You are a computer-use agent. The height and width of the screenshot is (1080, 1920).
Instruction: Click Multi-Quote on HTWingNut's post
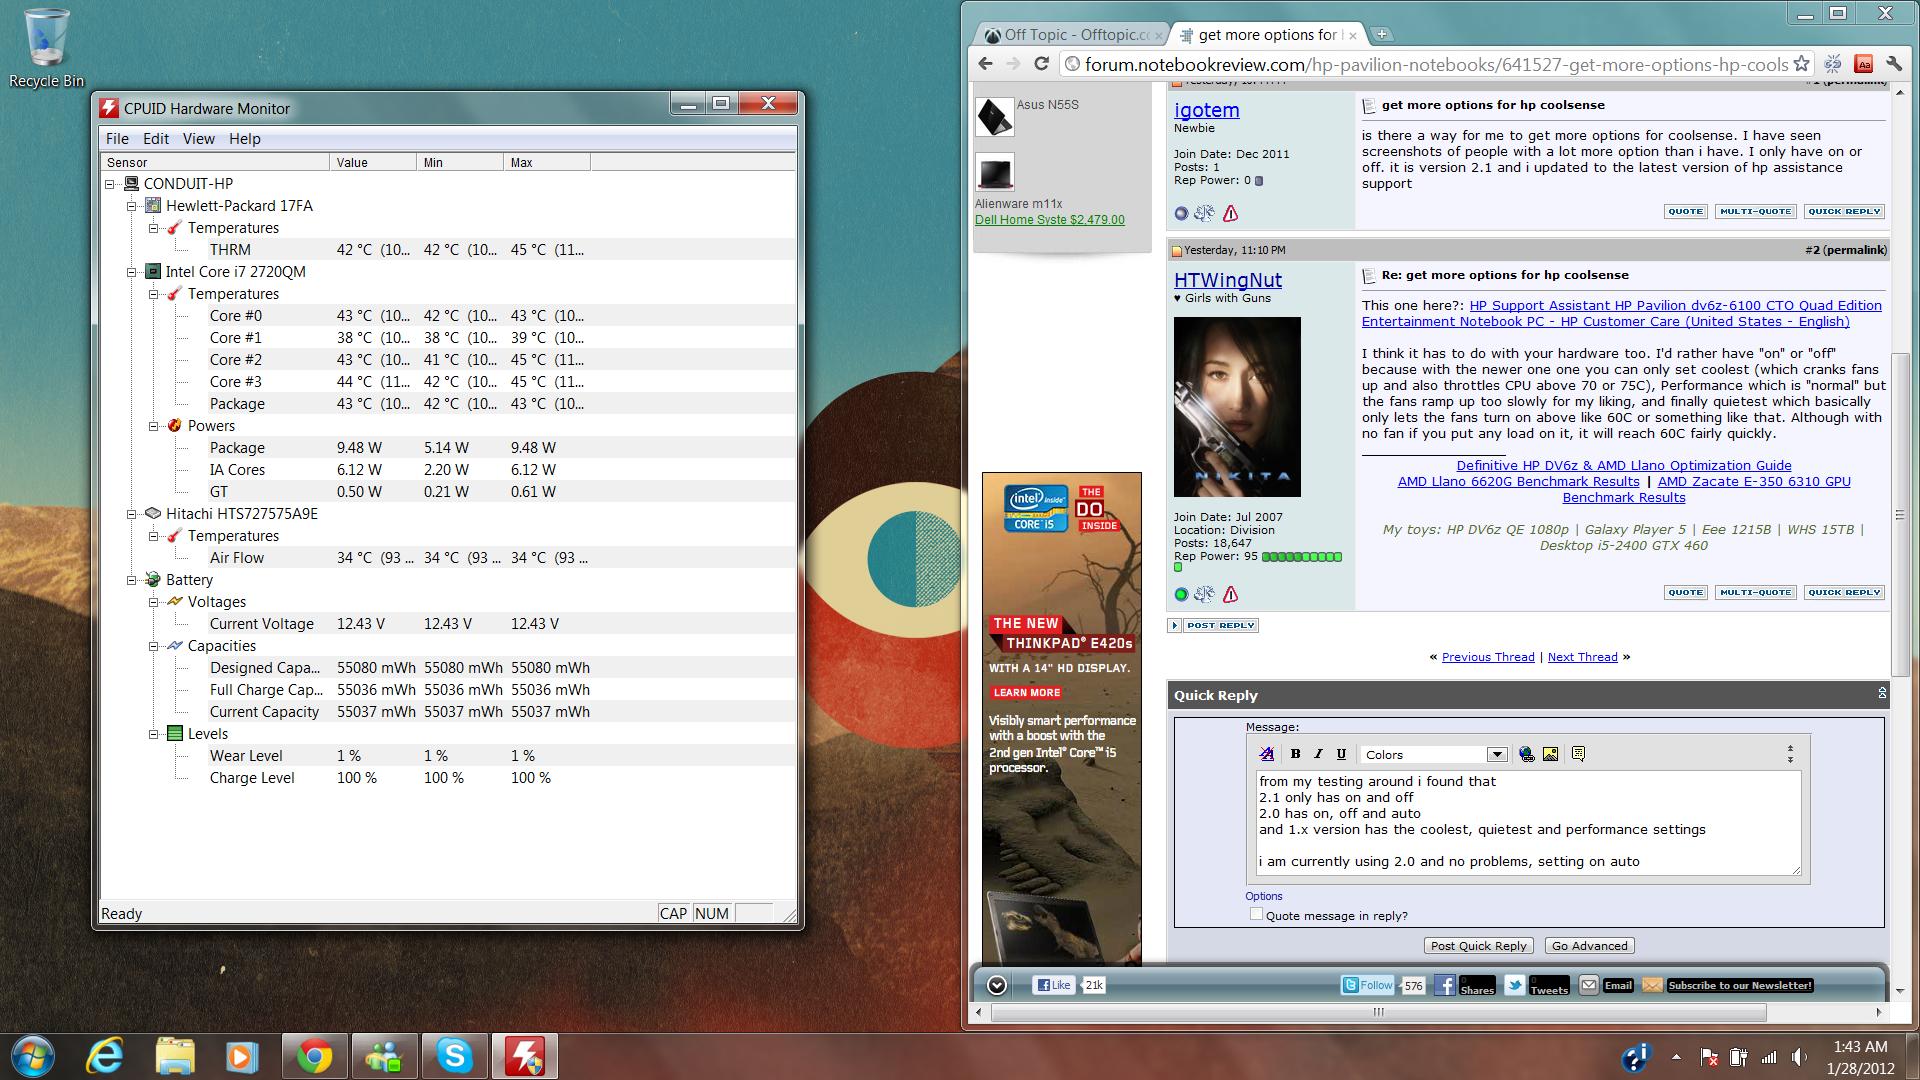click(1756, 592)
